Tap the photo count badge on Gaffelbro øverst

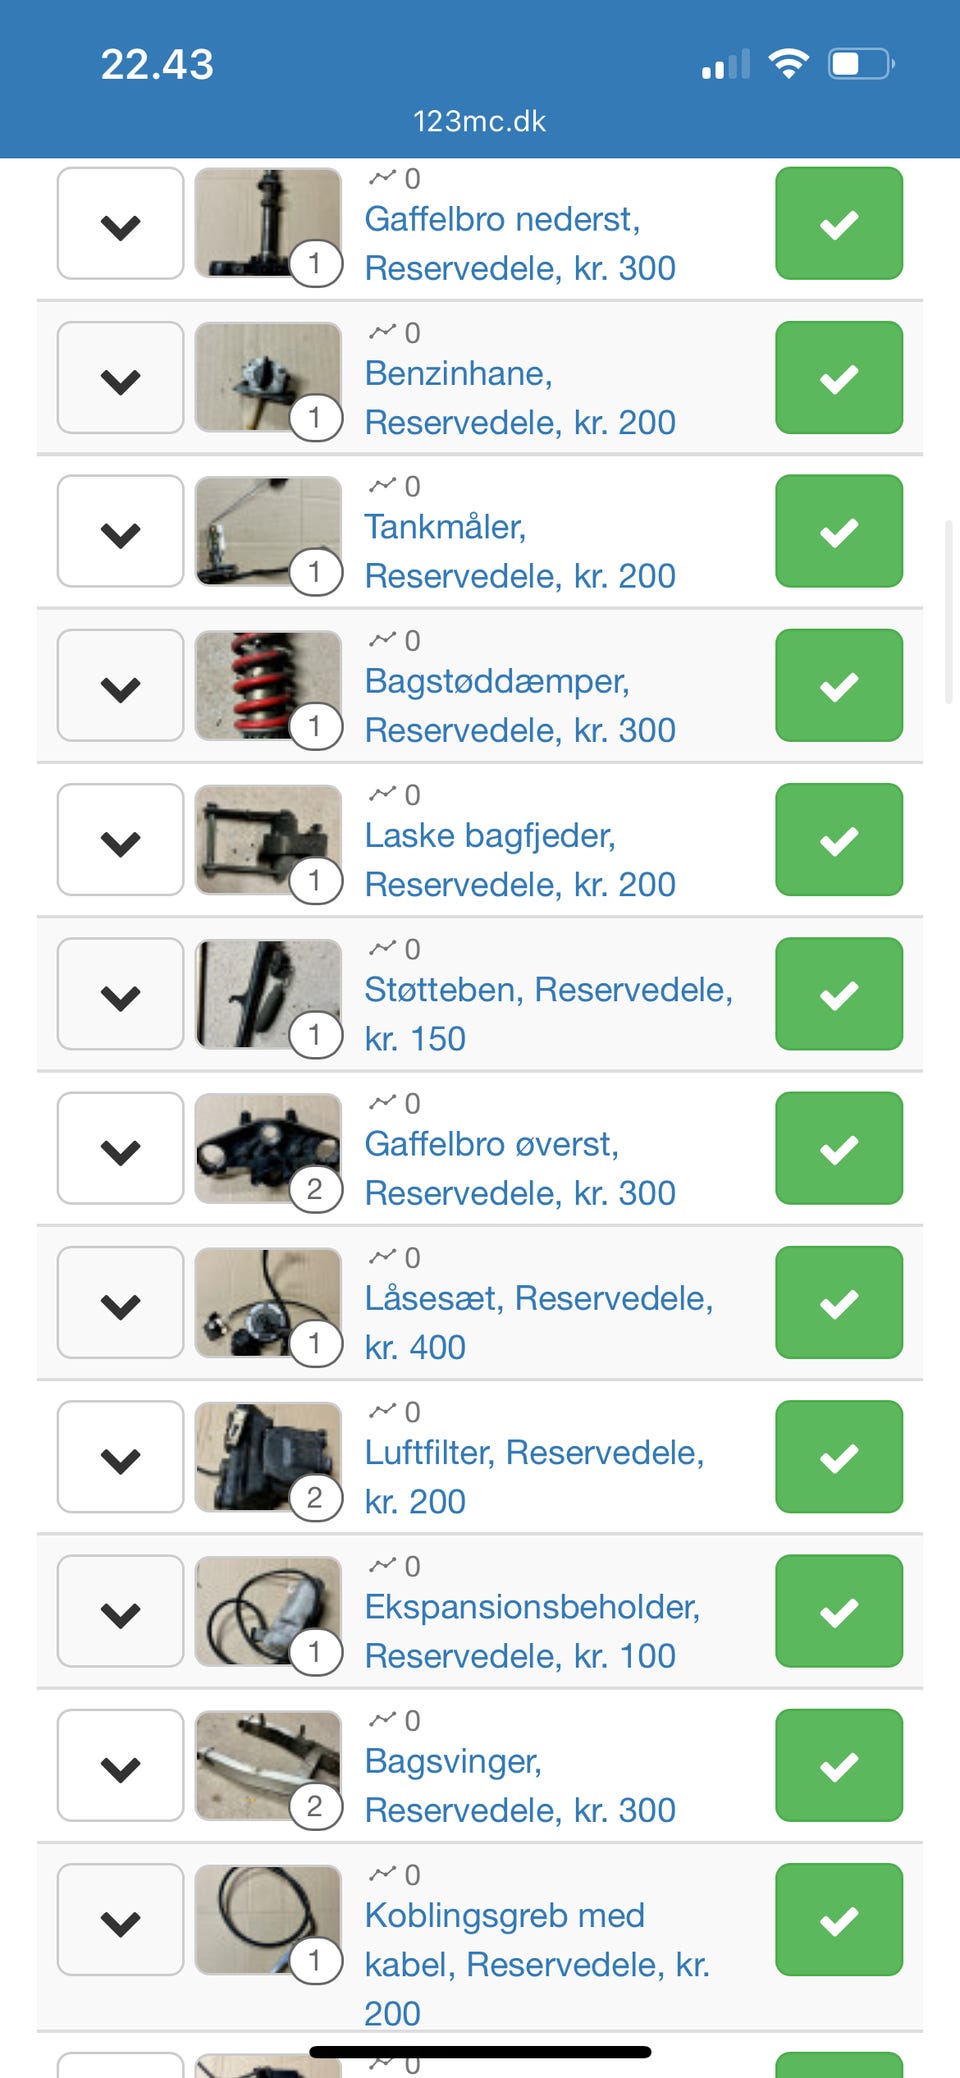(315, 1189)
